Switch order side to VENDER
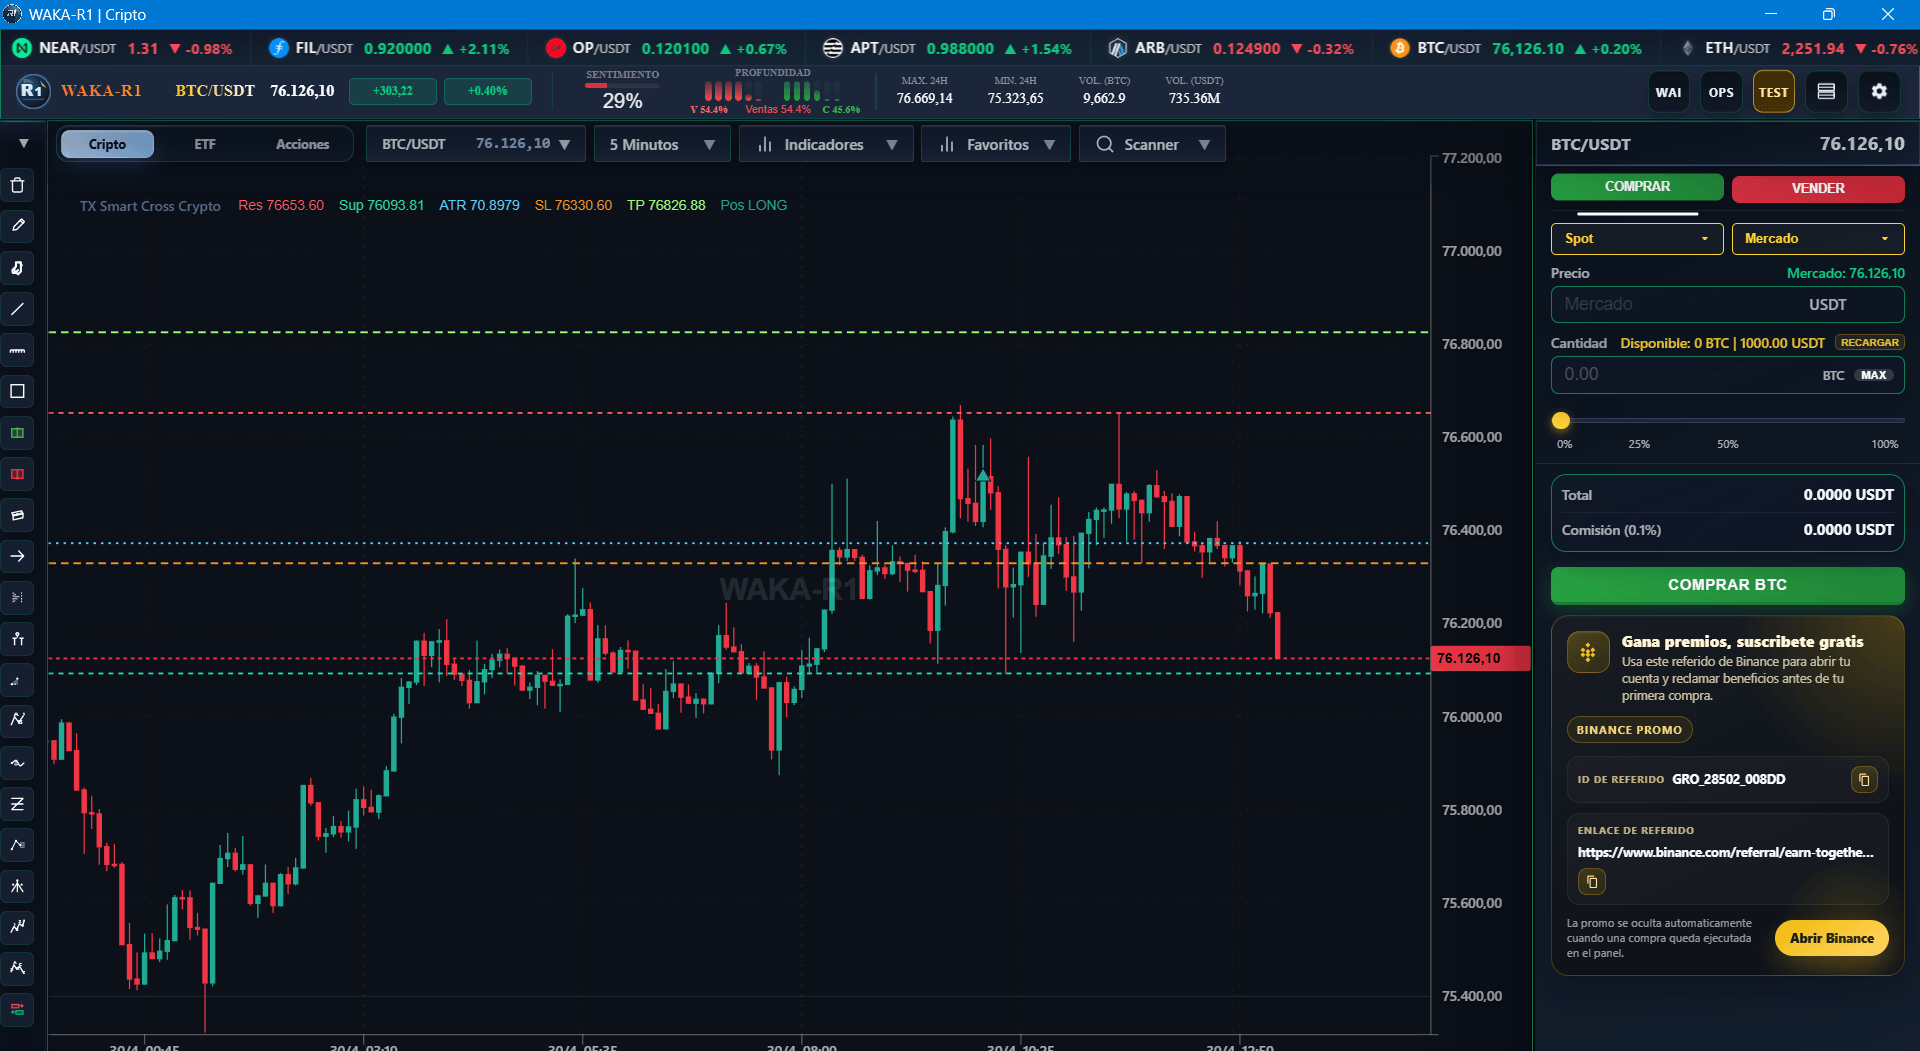Screen dimensions: 1920x1051 1818,188
